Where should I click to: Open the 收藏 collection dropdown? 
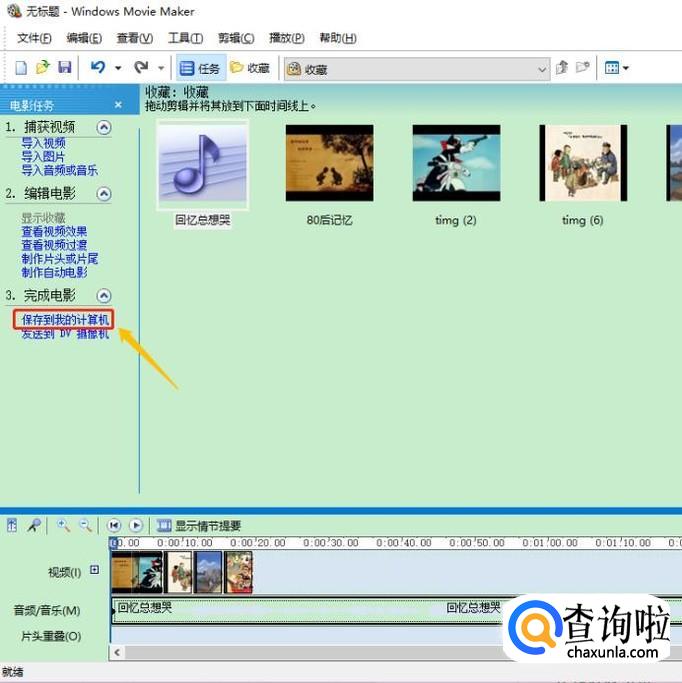tap(542, 69)
